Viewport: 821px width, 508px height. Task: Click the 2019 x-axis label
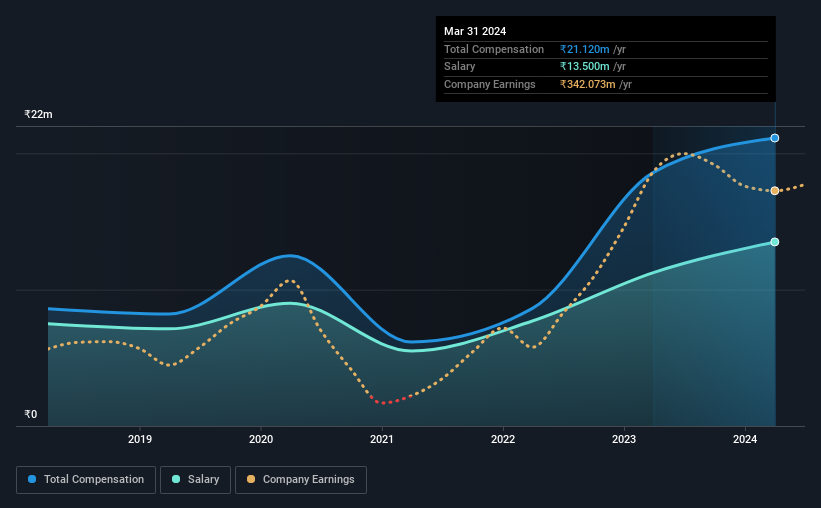[x=140, y=439]
